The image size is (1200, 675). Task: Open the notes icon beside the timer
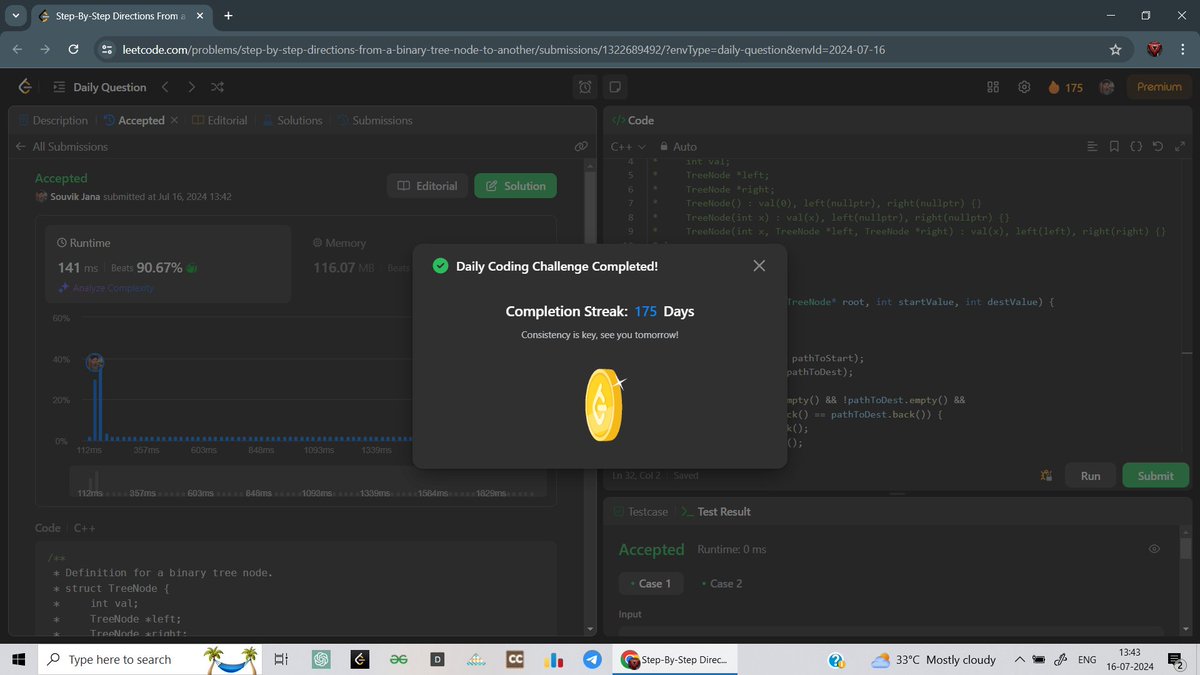pyautogui.click(x=615, y=87)
